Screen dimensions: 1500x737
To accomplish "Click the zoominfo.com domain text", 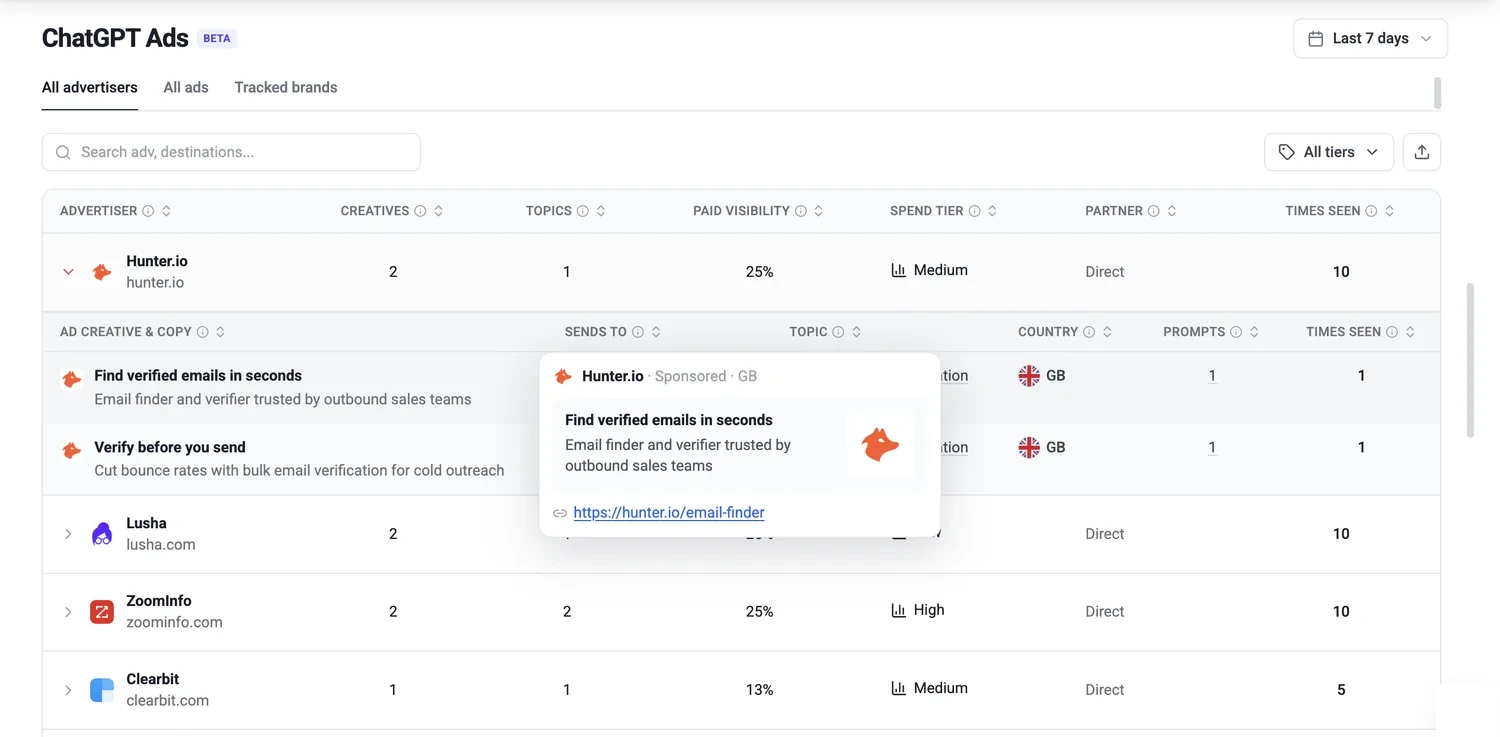I will pyautogui.click(x=175, y=622).
